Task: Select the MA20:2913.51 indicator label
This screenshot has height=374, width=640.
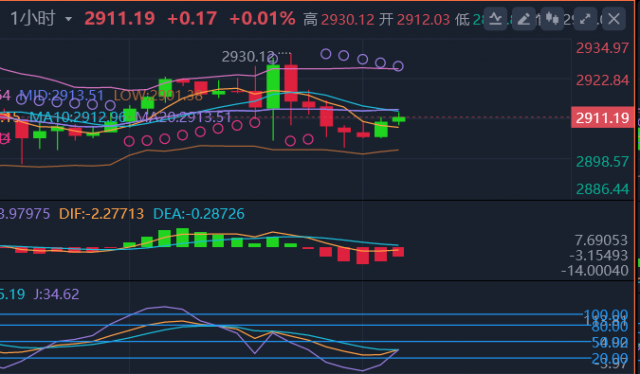Action: tap(183, 117)
